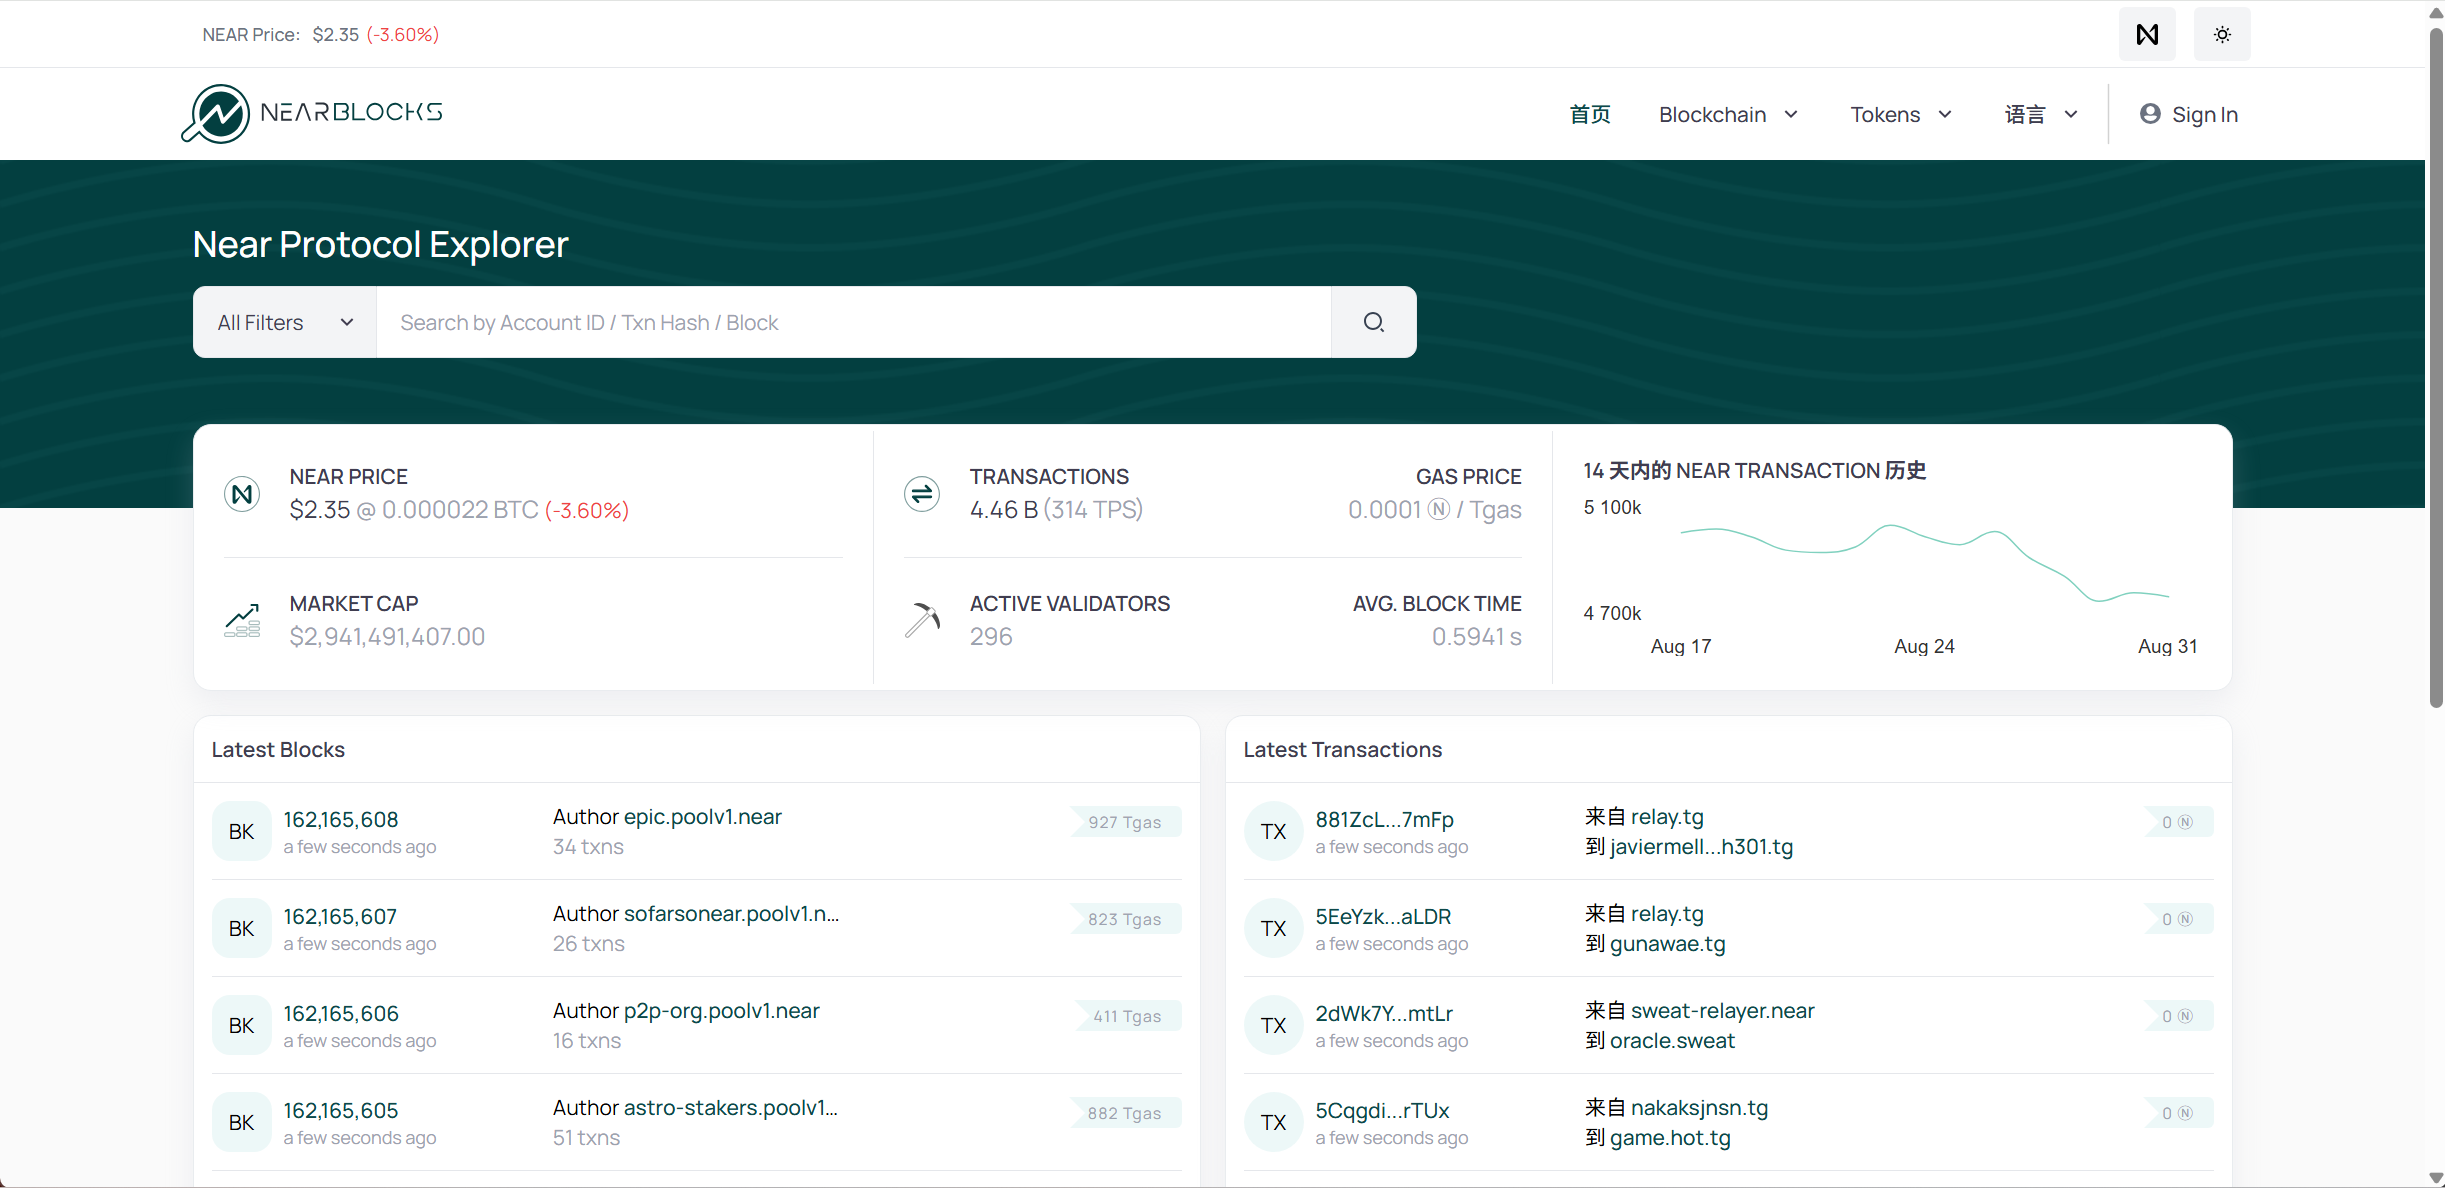Toggle the light/dark theme sun icon
The image size is (2445, 1188).
[x=2222, y=34]
